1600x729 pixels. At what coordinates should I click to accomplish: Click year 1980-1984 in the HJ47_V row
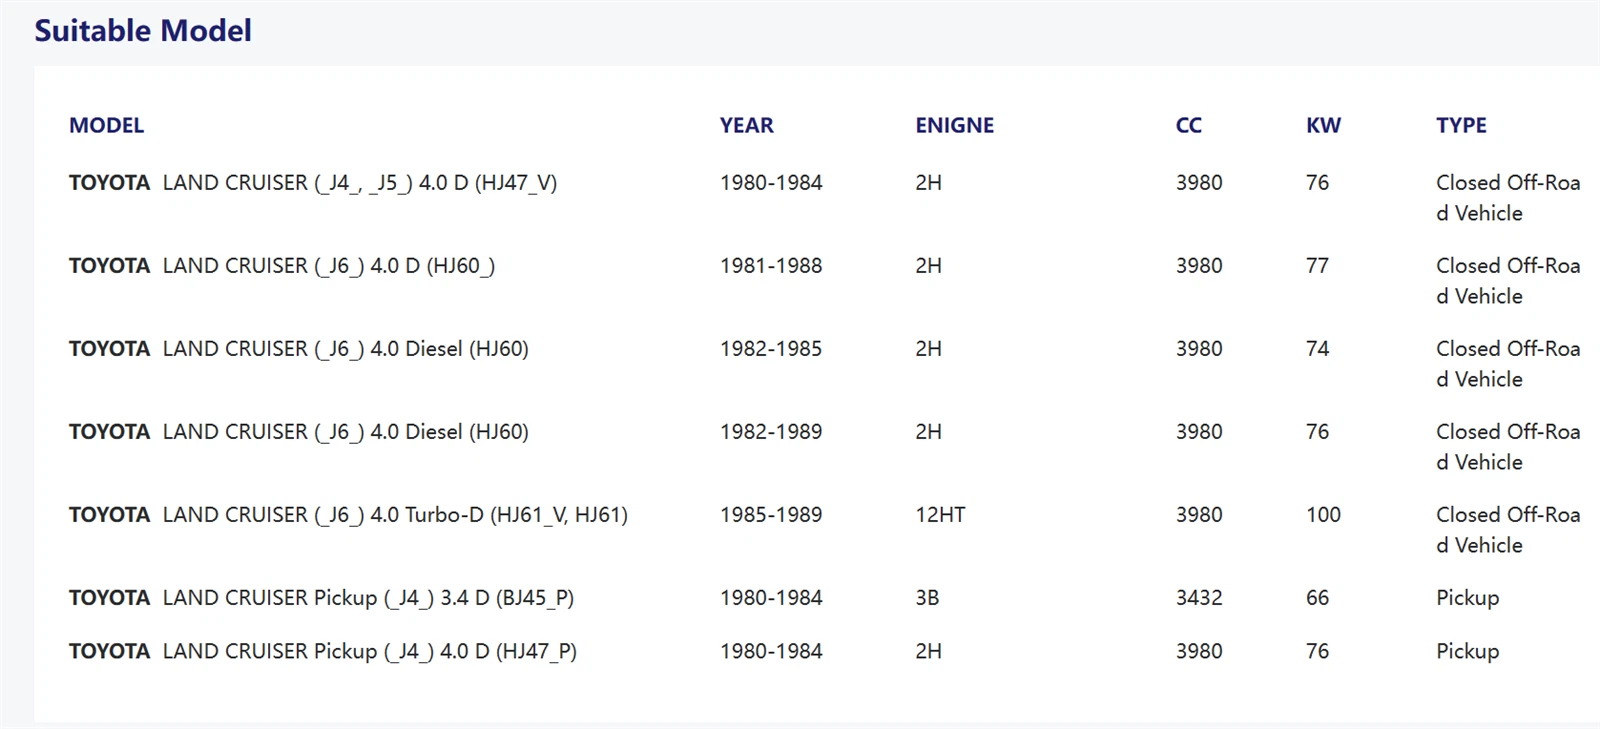click(771, 183)
